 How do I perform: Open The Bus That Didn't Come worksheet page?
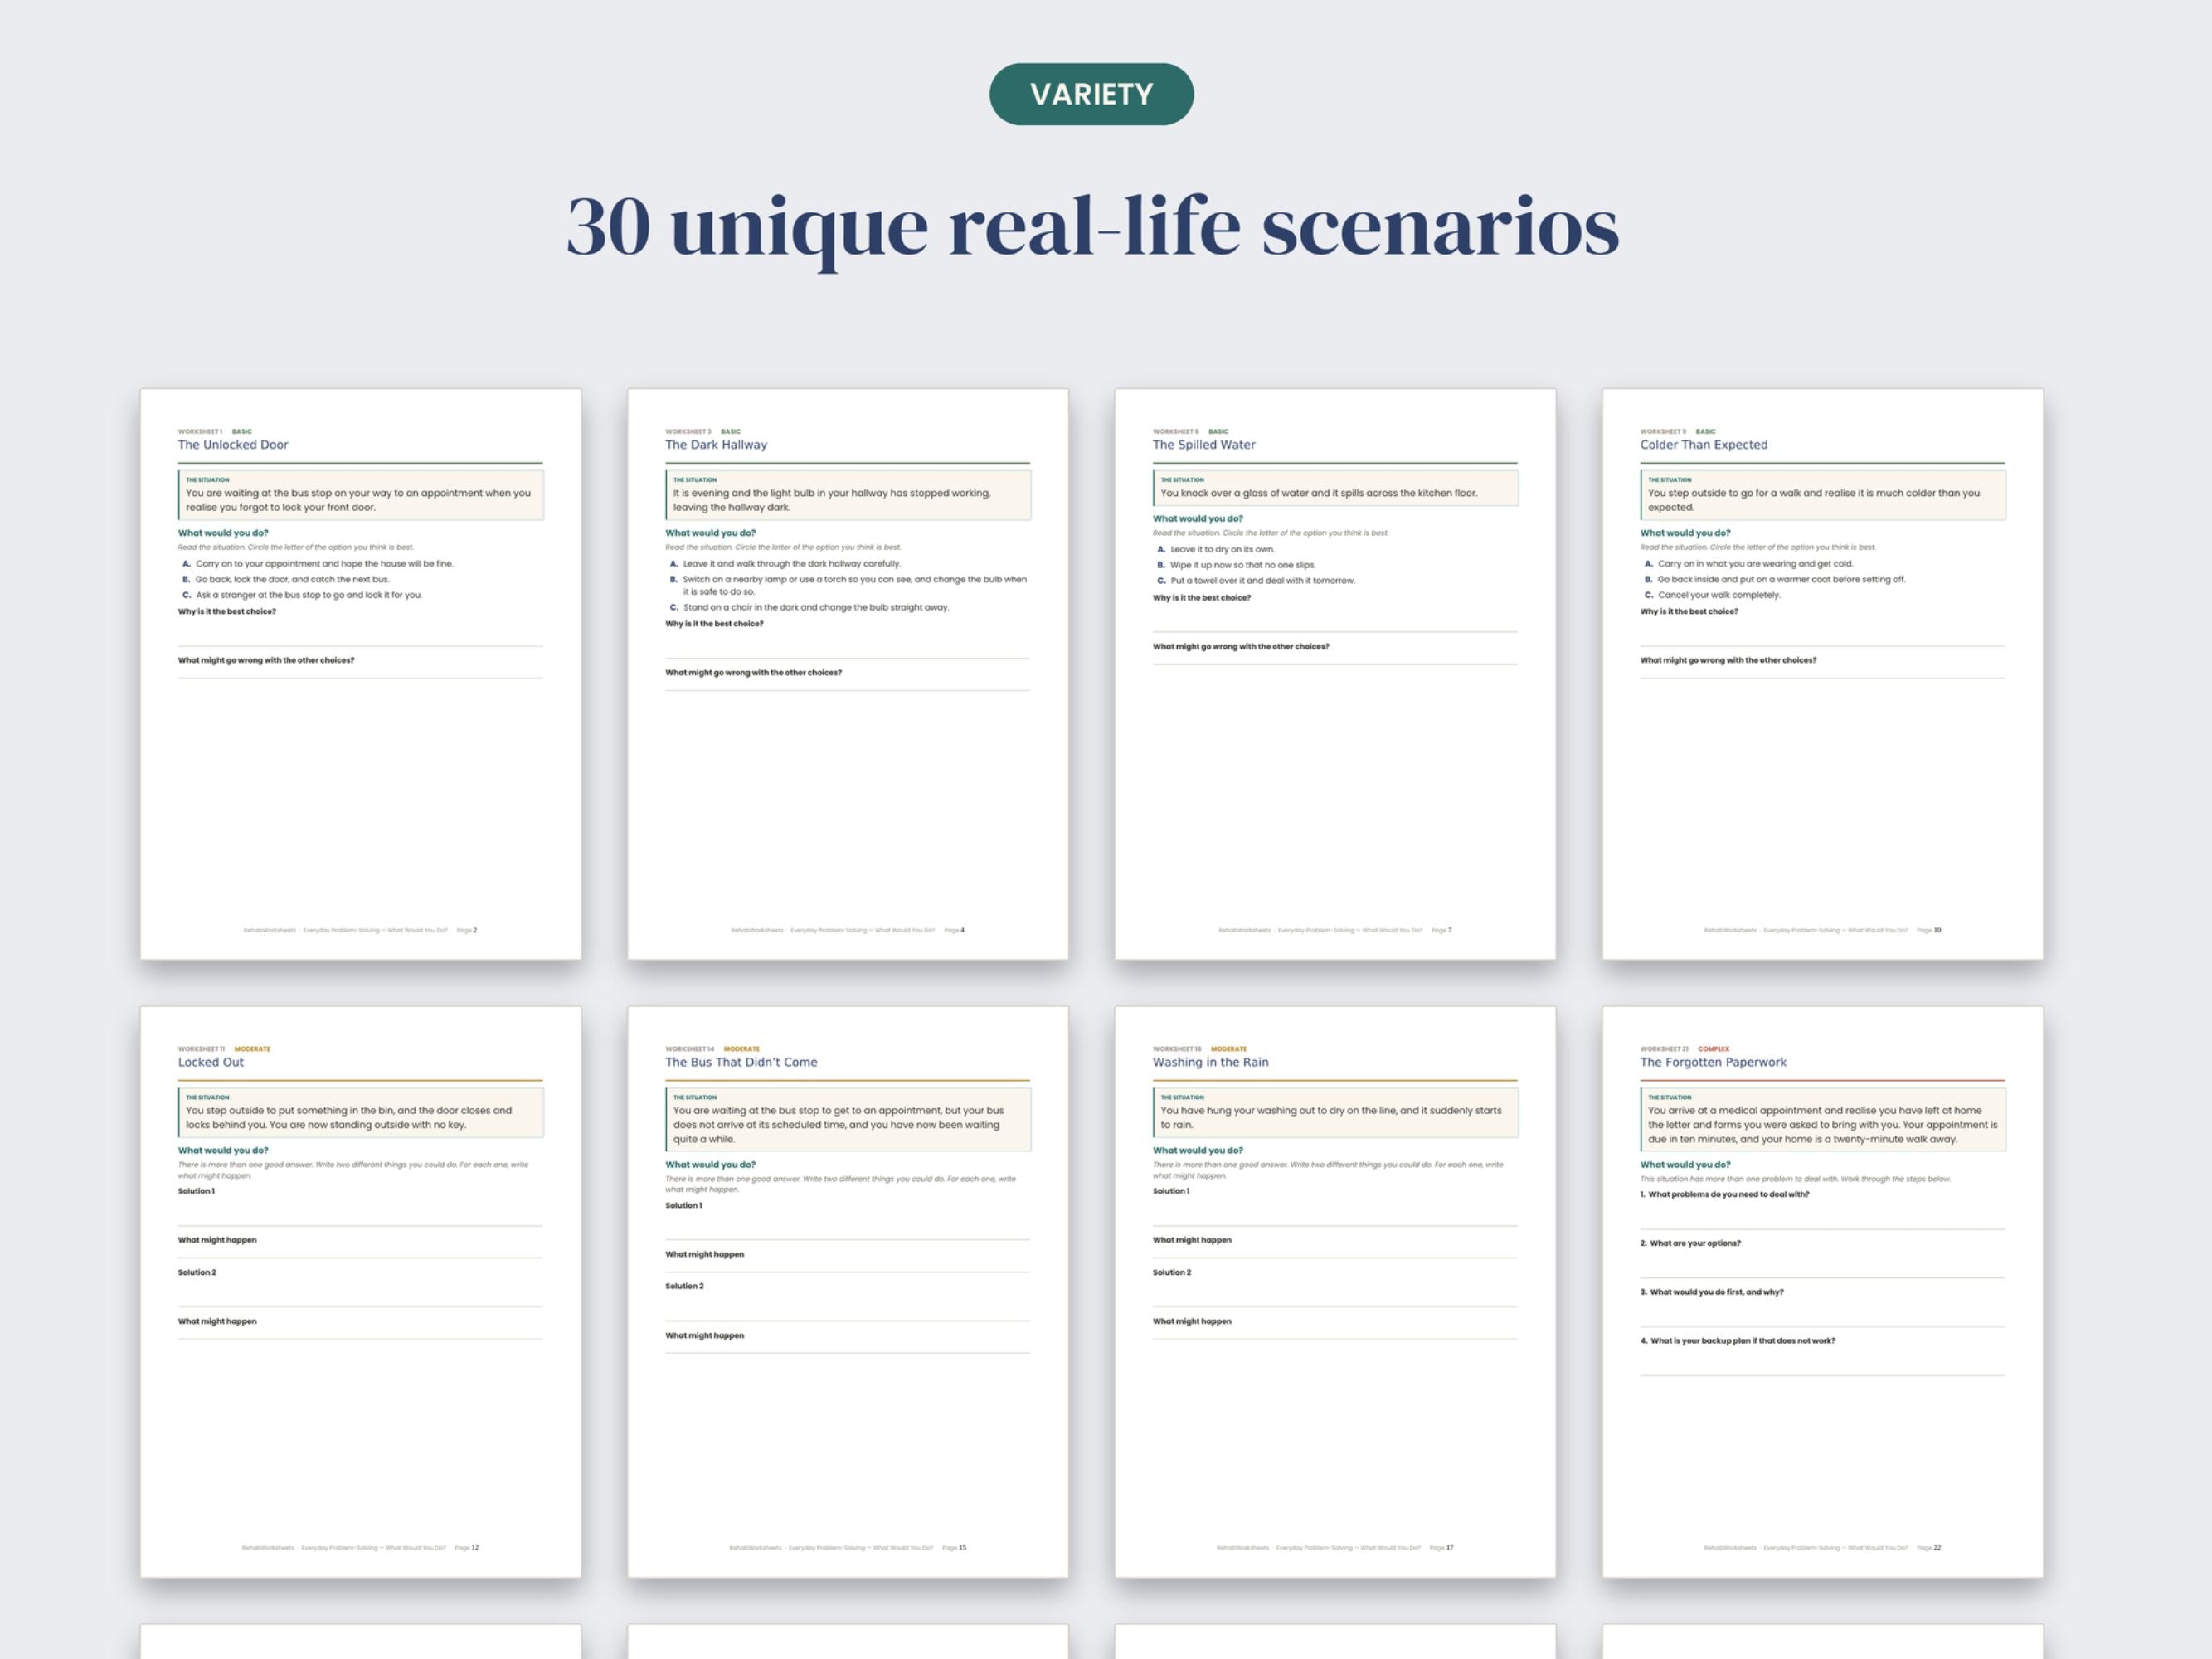point(848,1292)
